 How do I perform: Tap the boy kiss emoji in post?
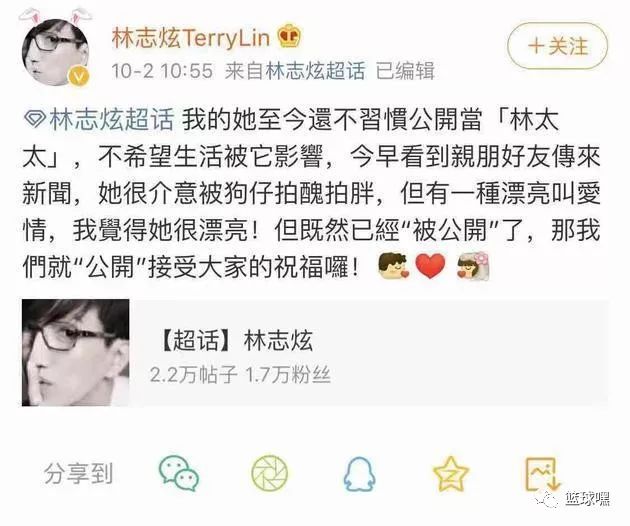[394, 266]
